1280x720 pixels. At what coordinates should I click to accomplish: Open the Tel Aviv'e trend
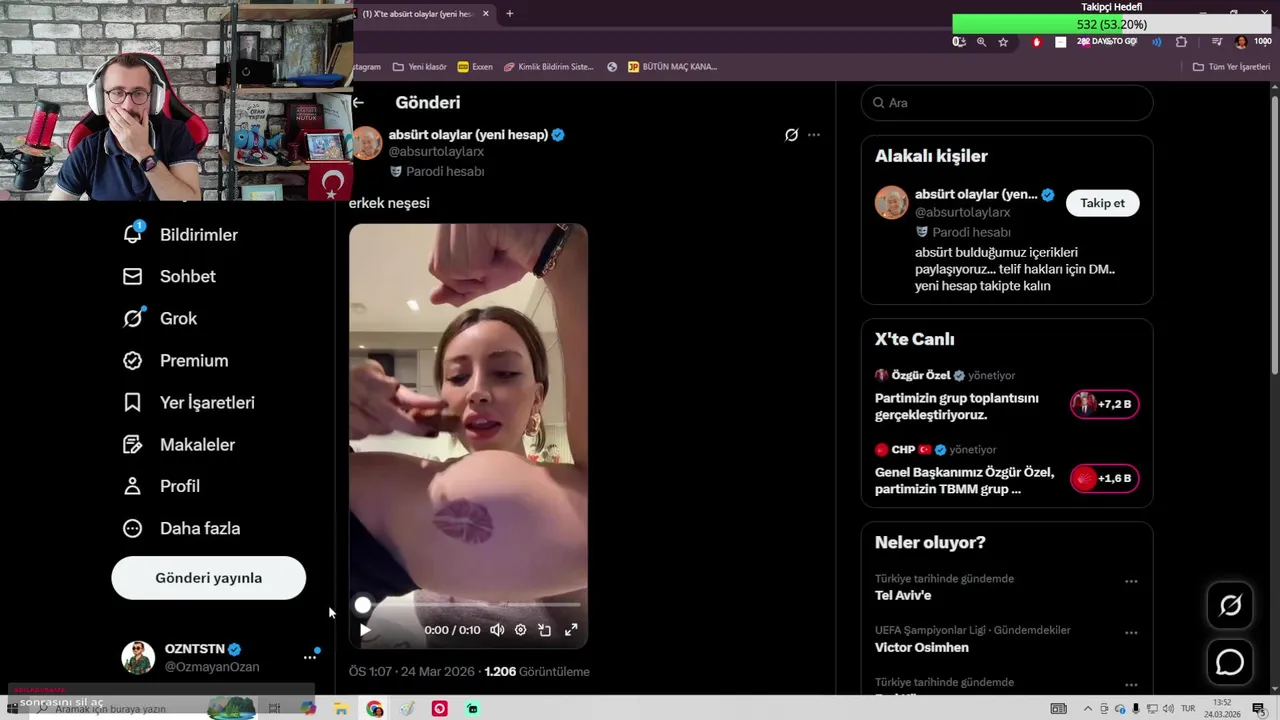903,595
